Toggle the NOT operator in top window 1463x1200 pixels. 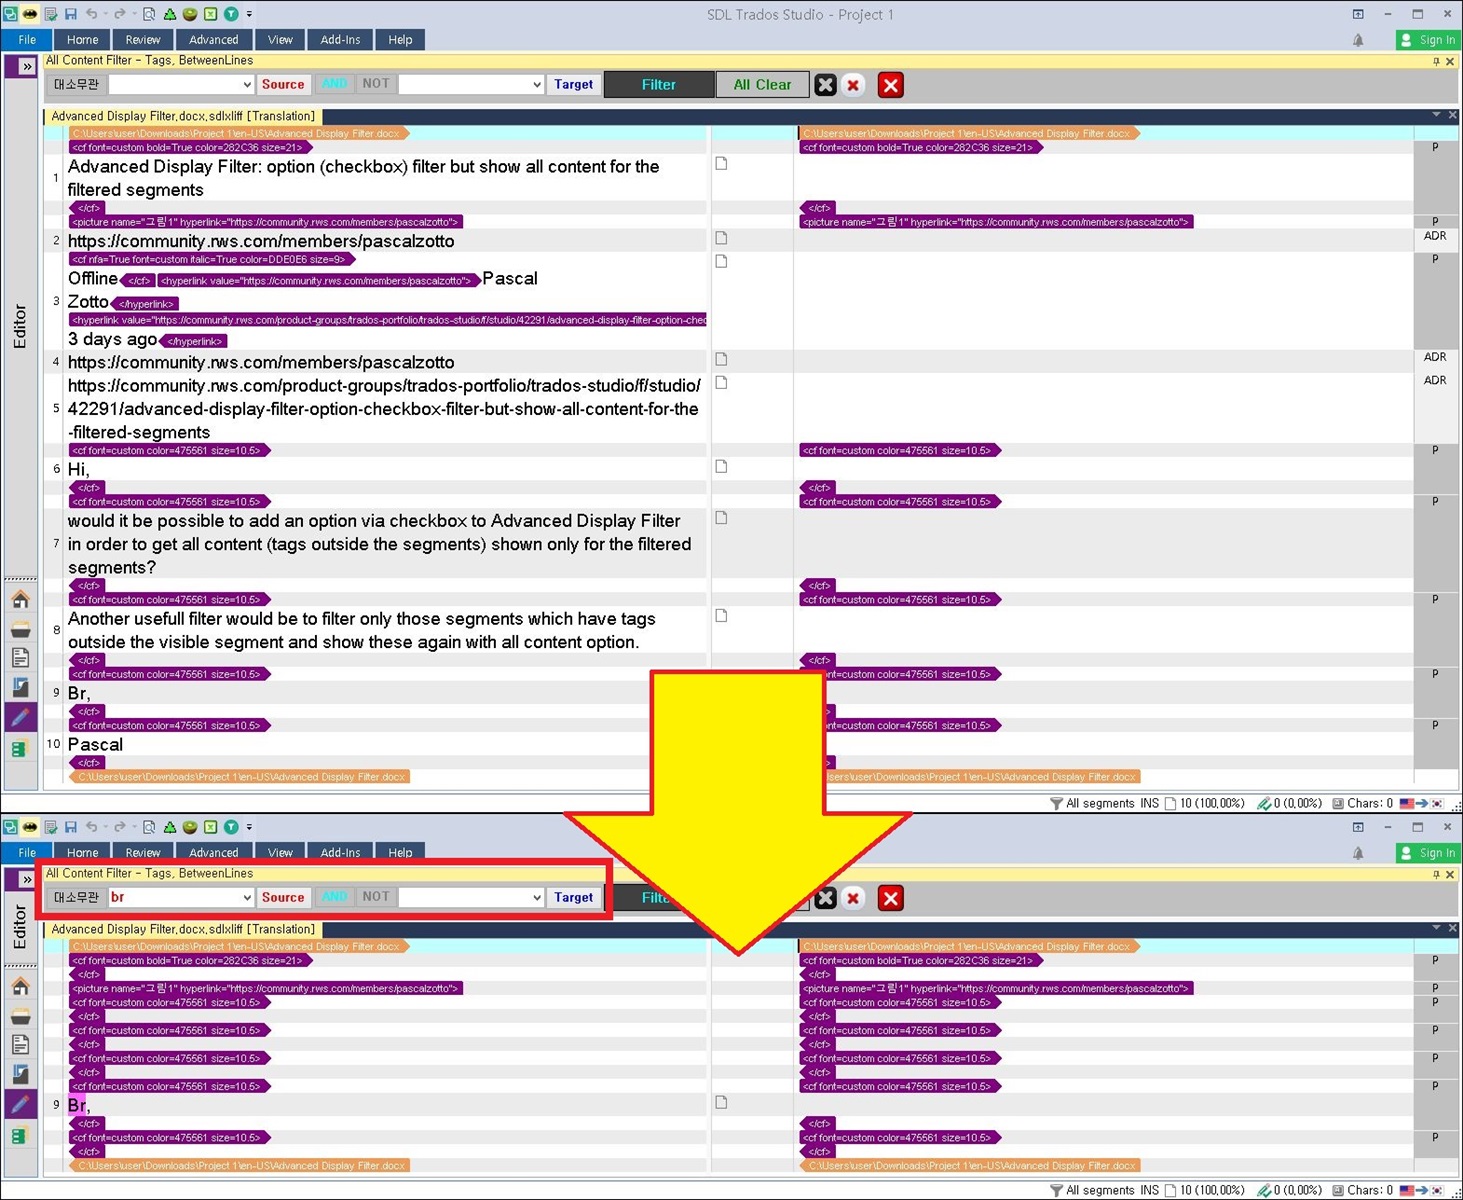[x=375, y=84]
